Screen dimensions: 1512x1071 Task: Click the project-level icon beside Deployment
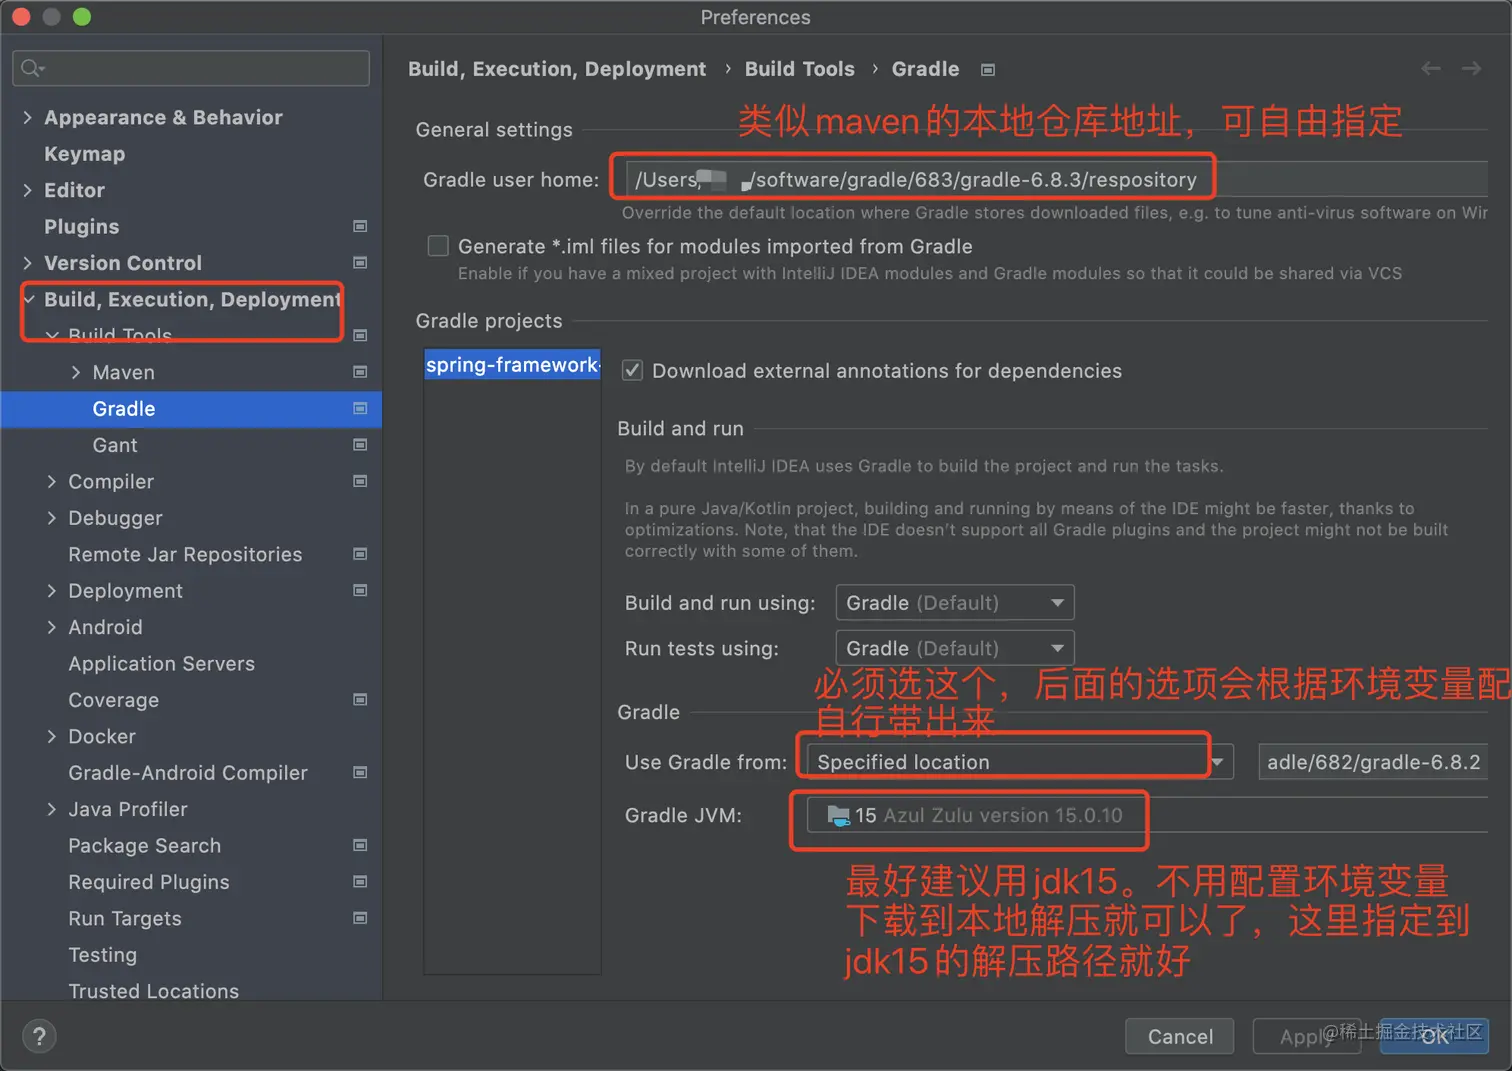tap(360, 590)
